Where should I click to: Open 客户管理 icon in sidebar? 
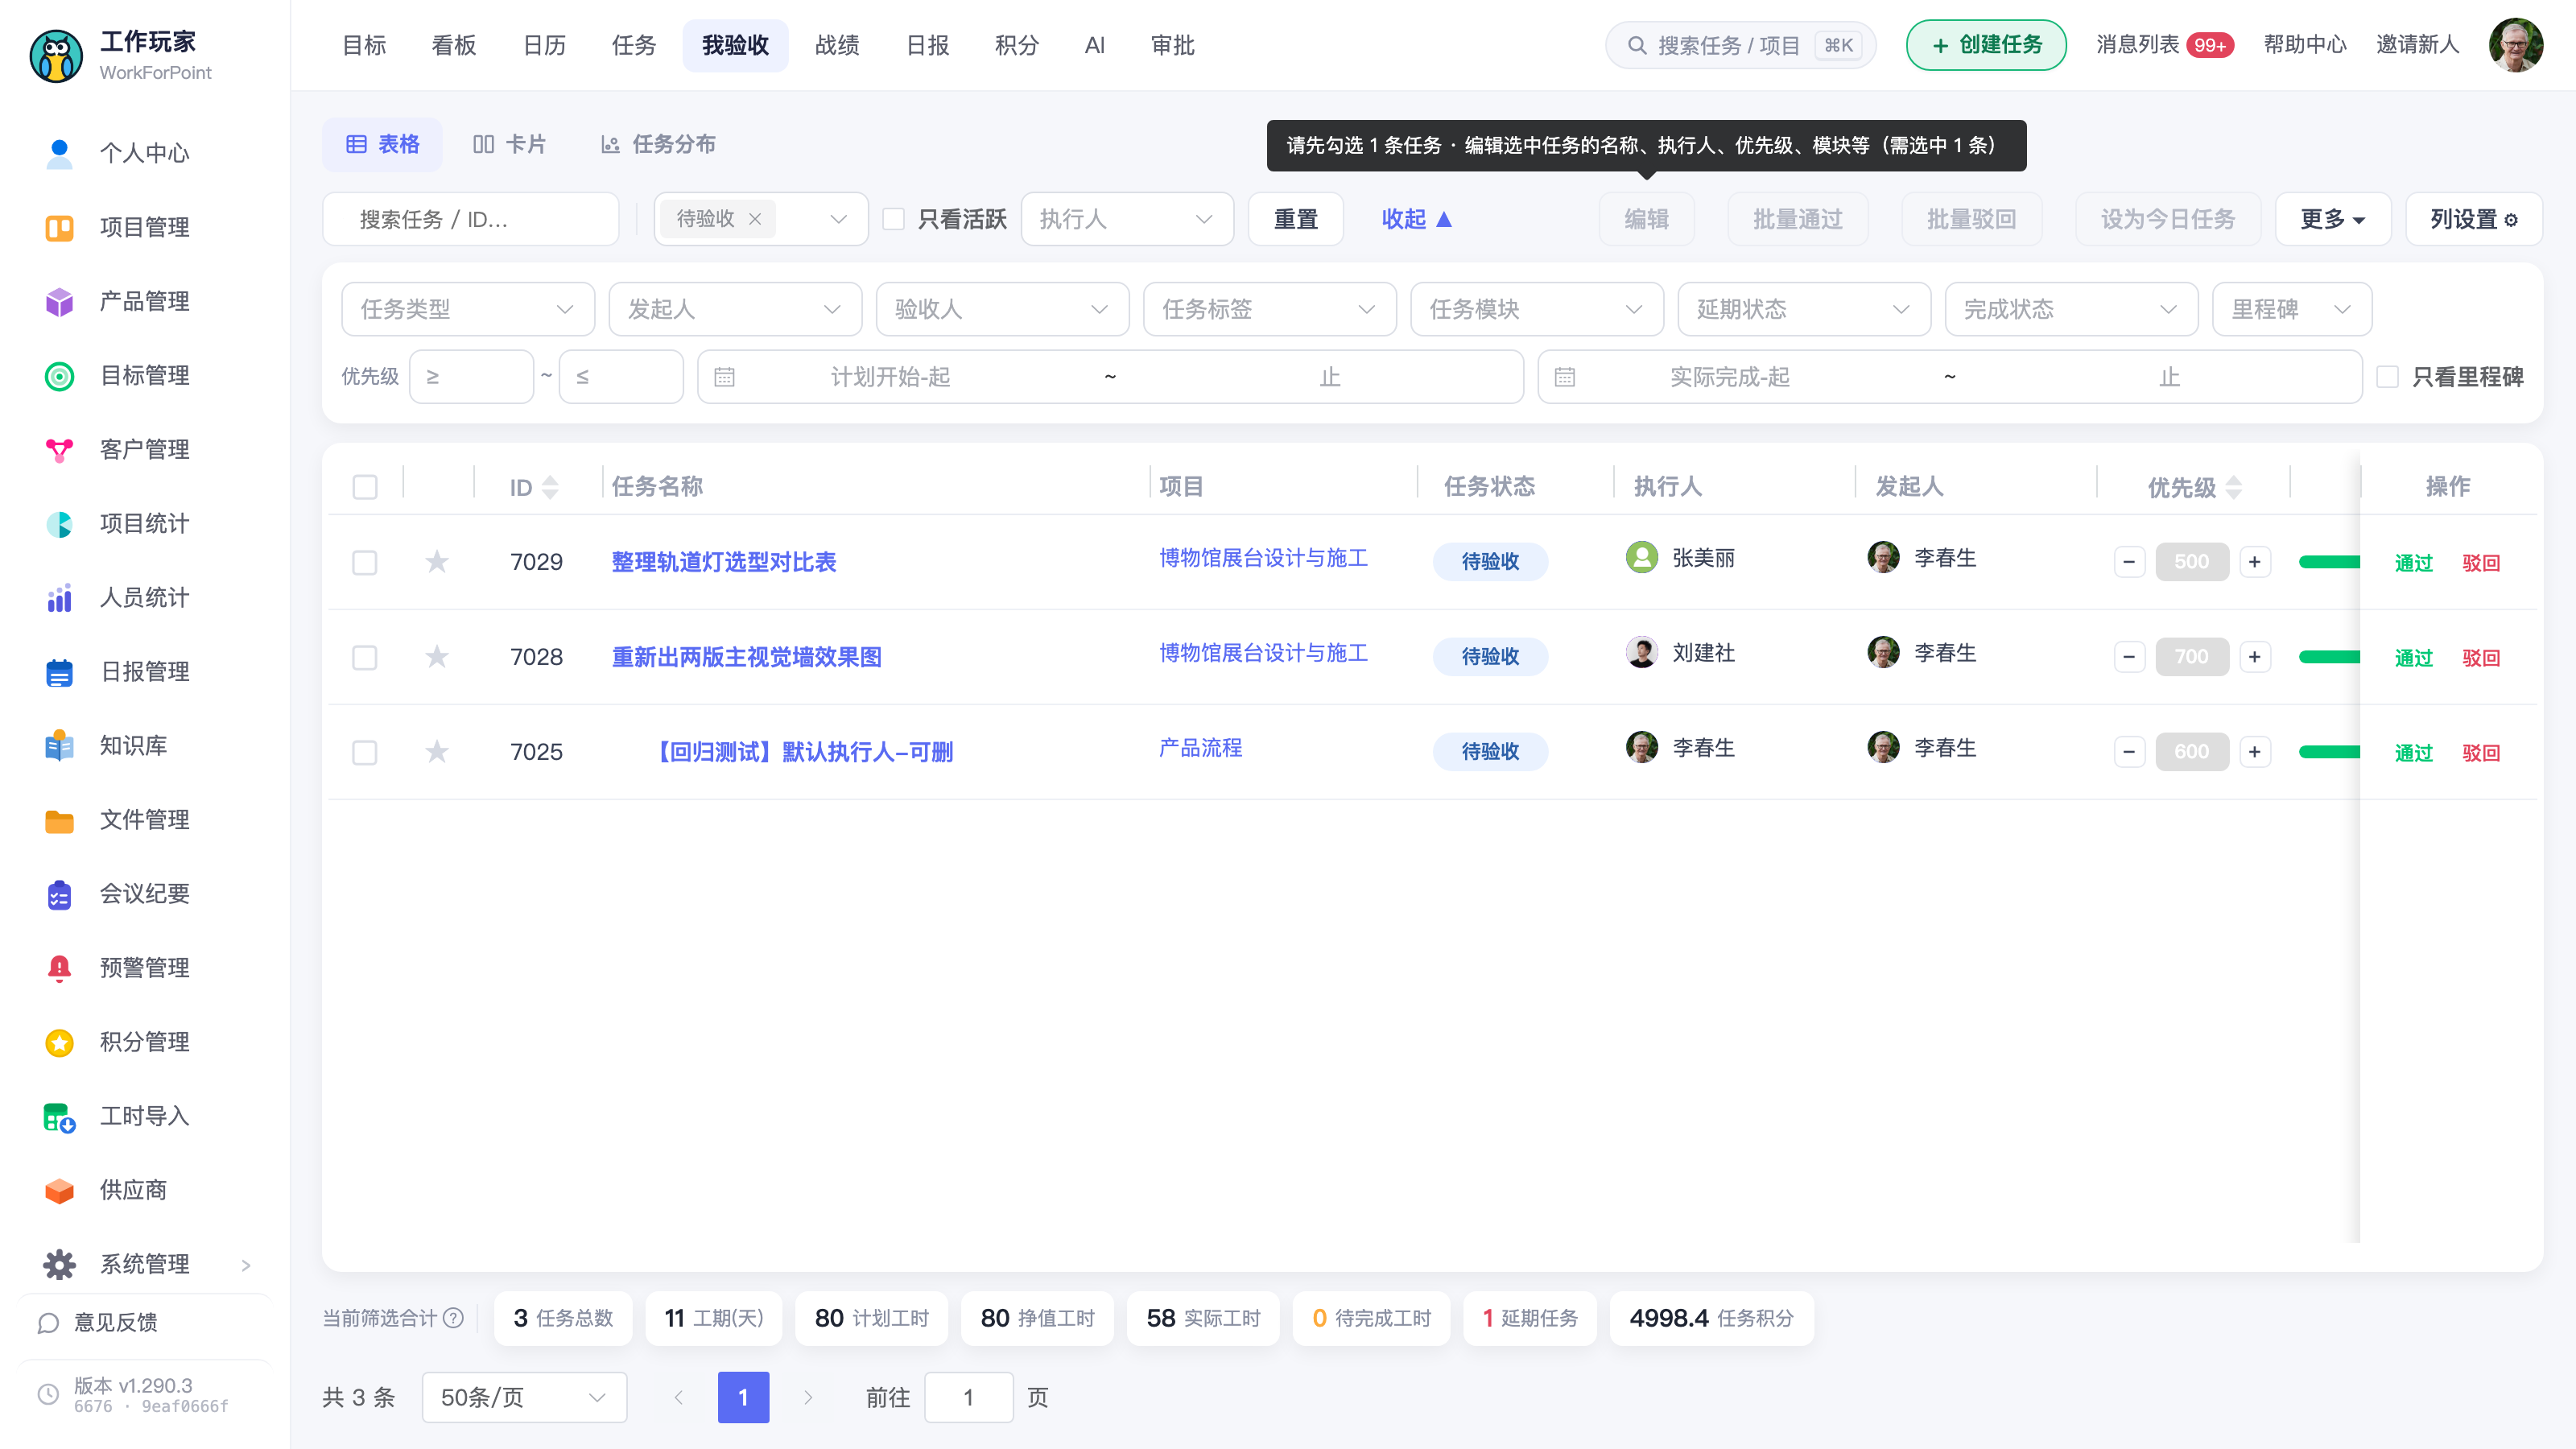[59, 449]
